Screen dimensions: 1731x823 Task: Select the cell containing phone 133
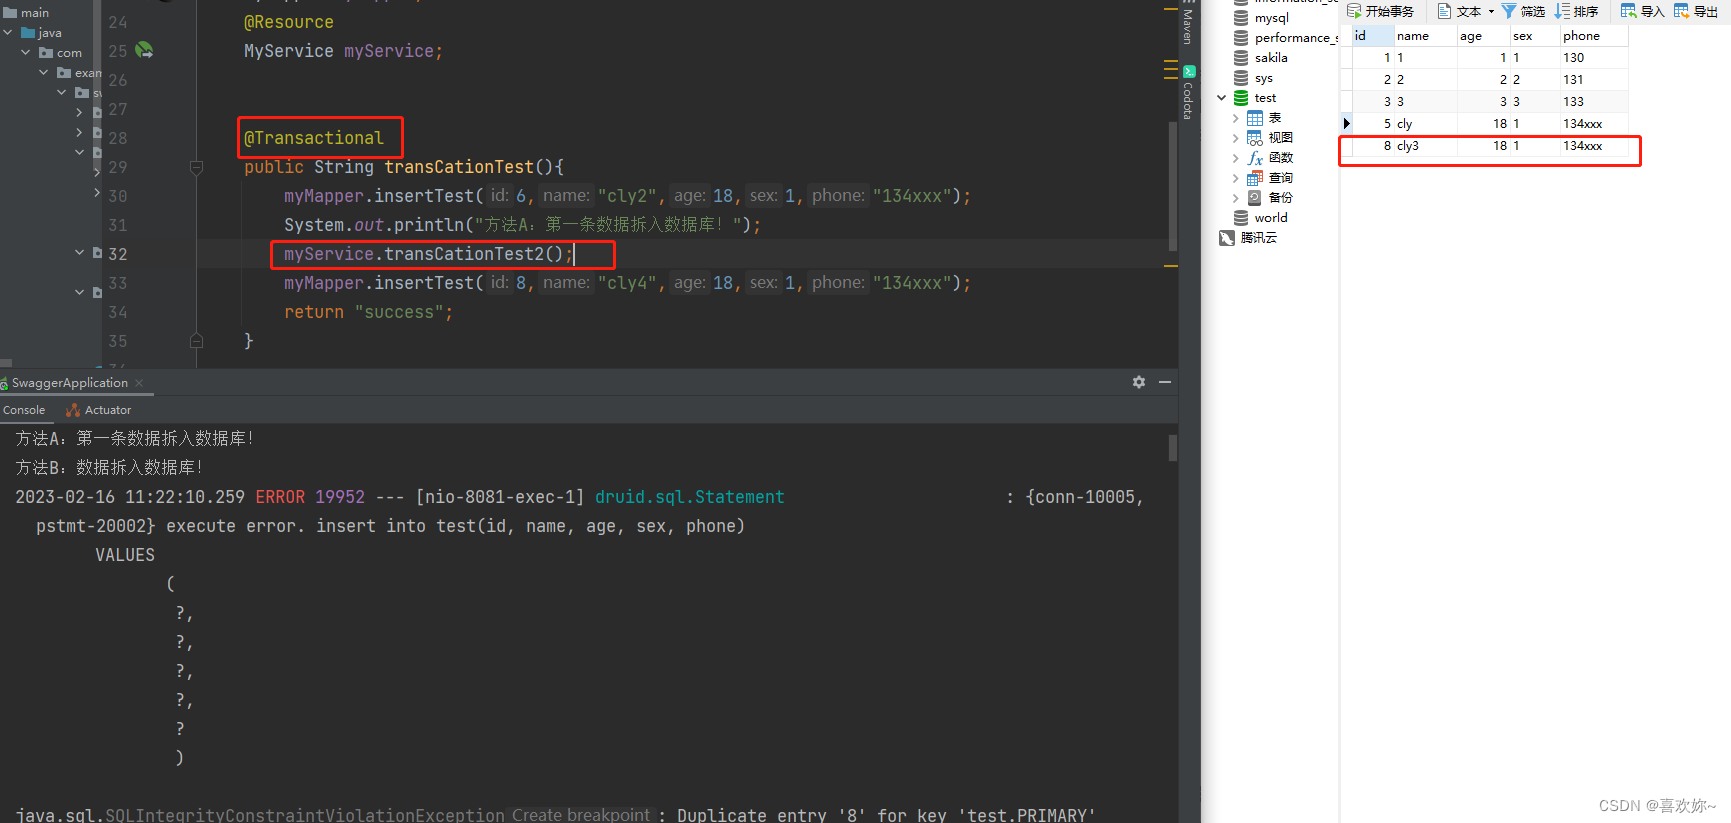click(x=1594, y=102)
